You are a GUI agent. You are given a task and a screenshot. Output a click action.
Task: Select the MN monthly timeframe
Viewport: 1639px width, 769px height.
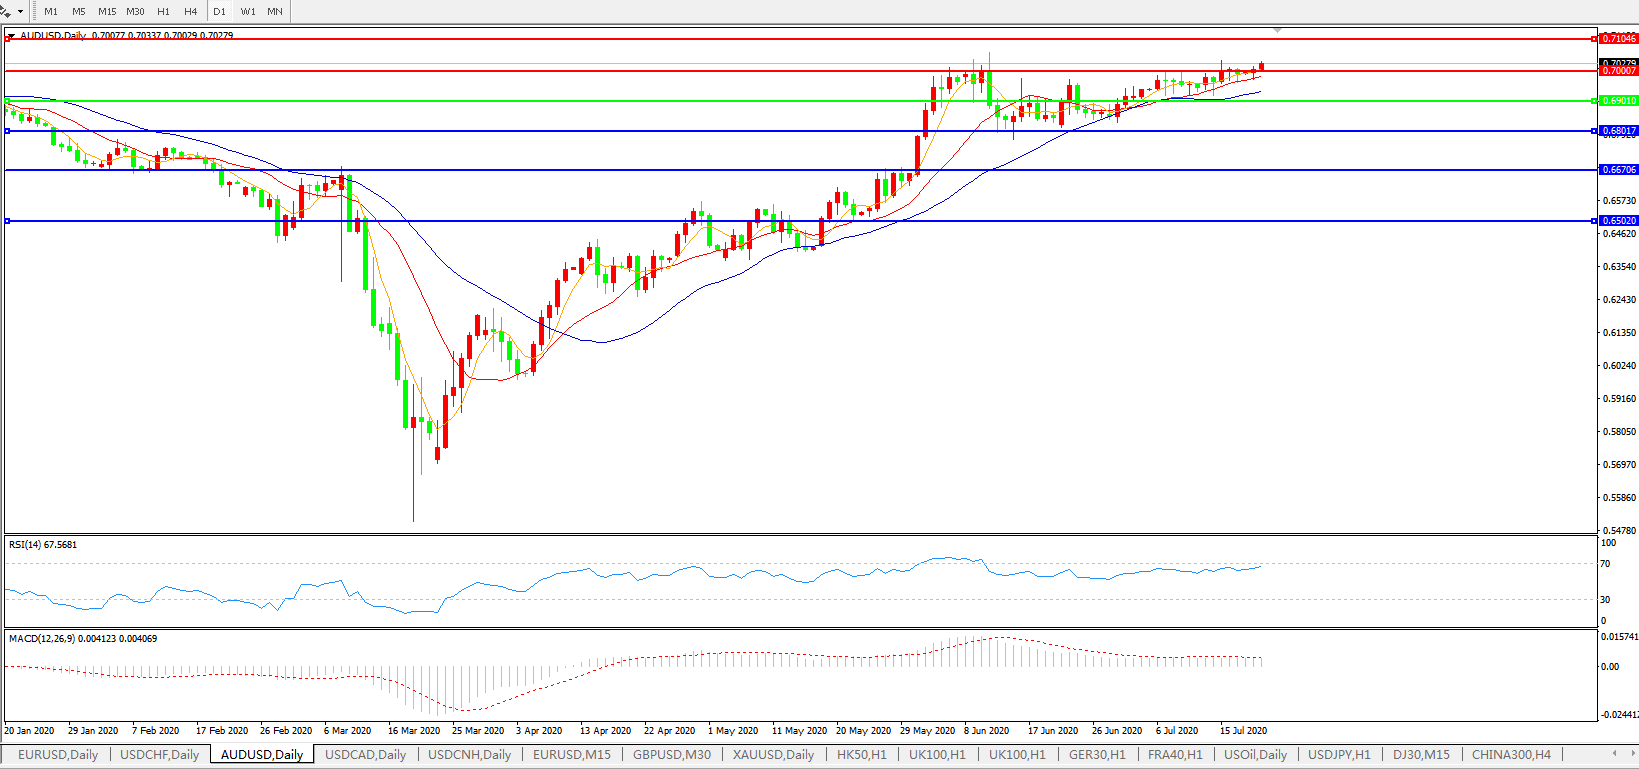click(x=274, y=12)
